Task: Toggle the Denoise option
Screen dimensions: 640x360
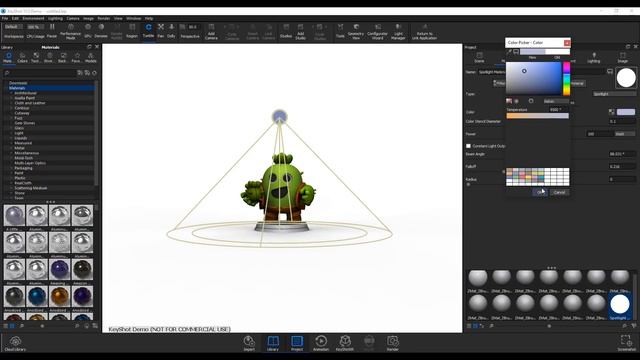Action: coord(101,31)
